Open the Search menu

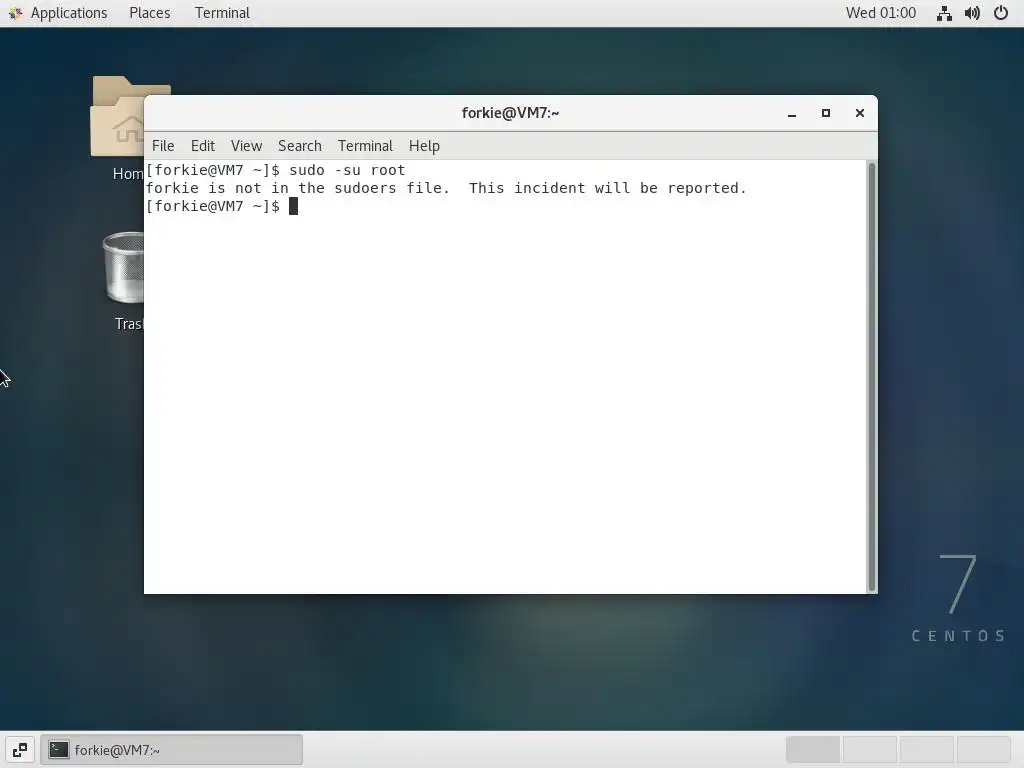[300, 146]
